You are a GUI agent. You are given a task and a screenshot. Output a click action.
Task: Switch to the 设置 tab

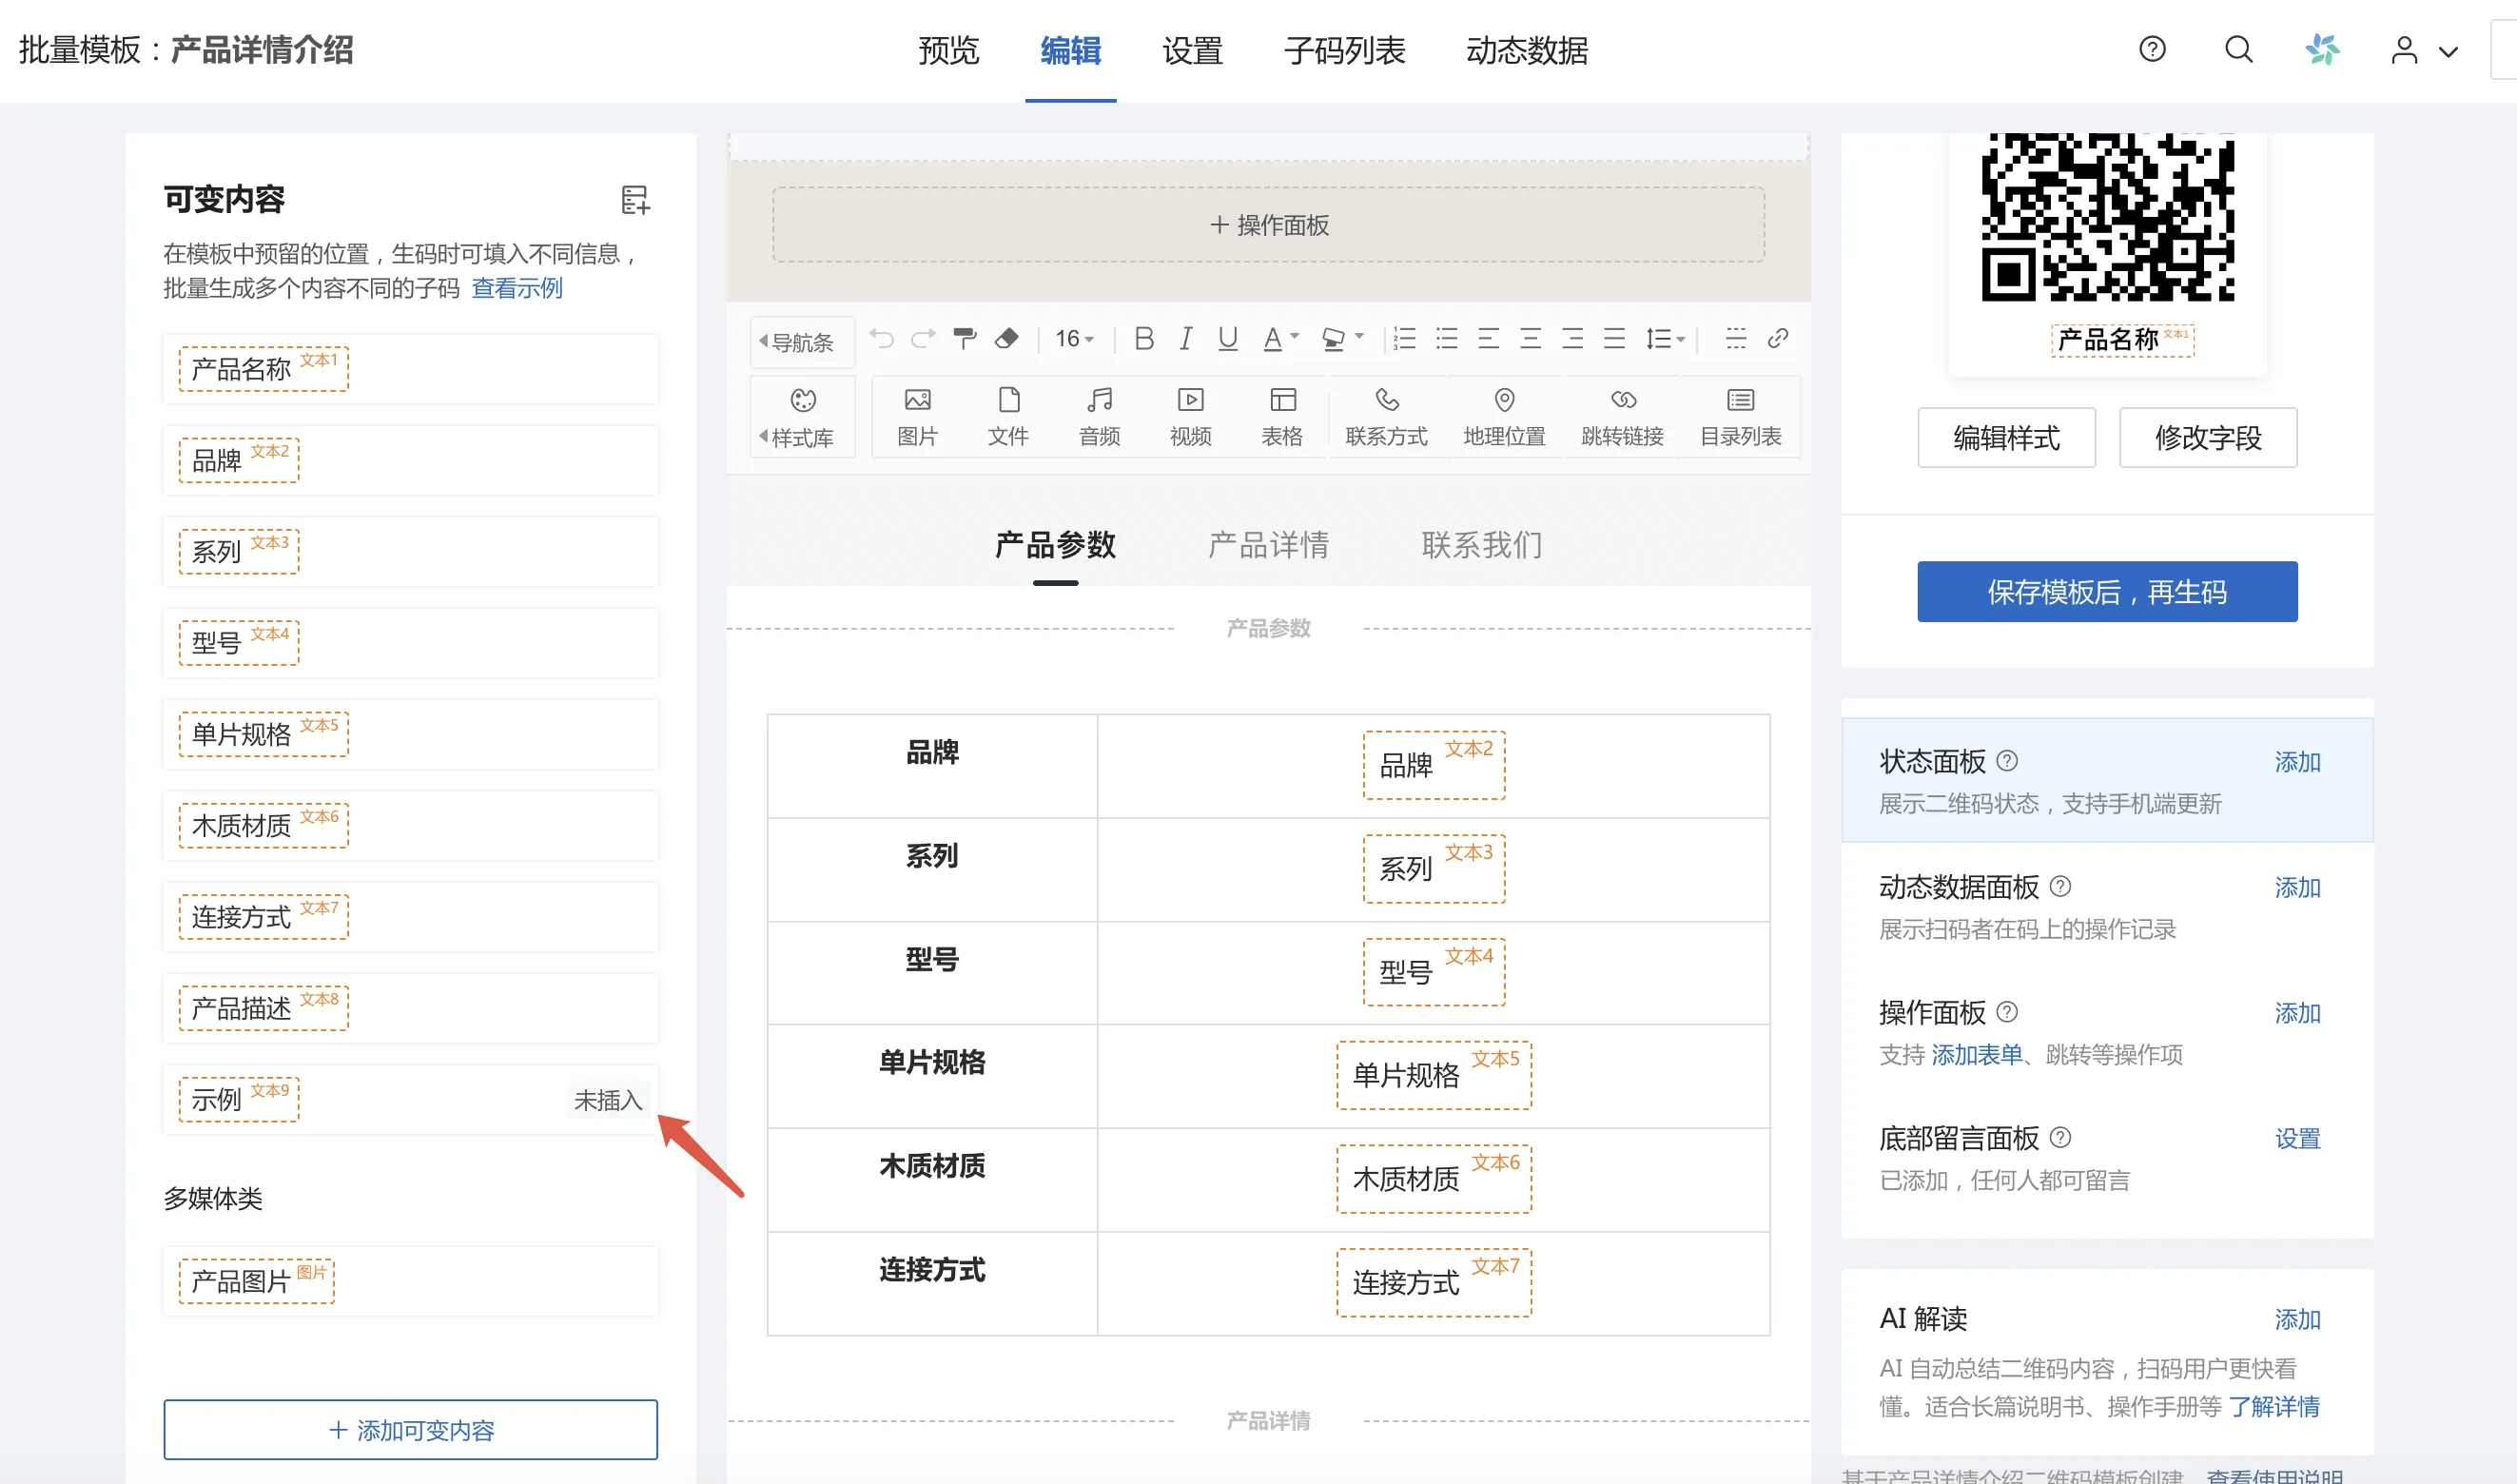1192,50
